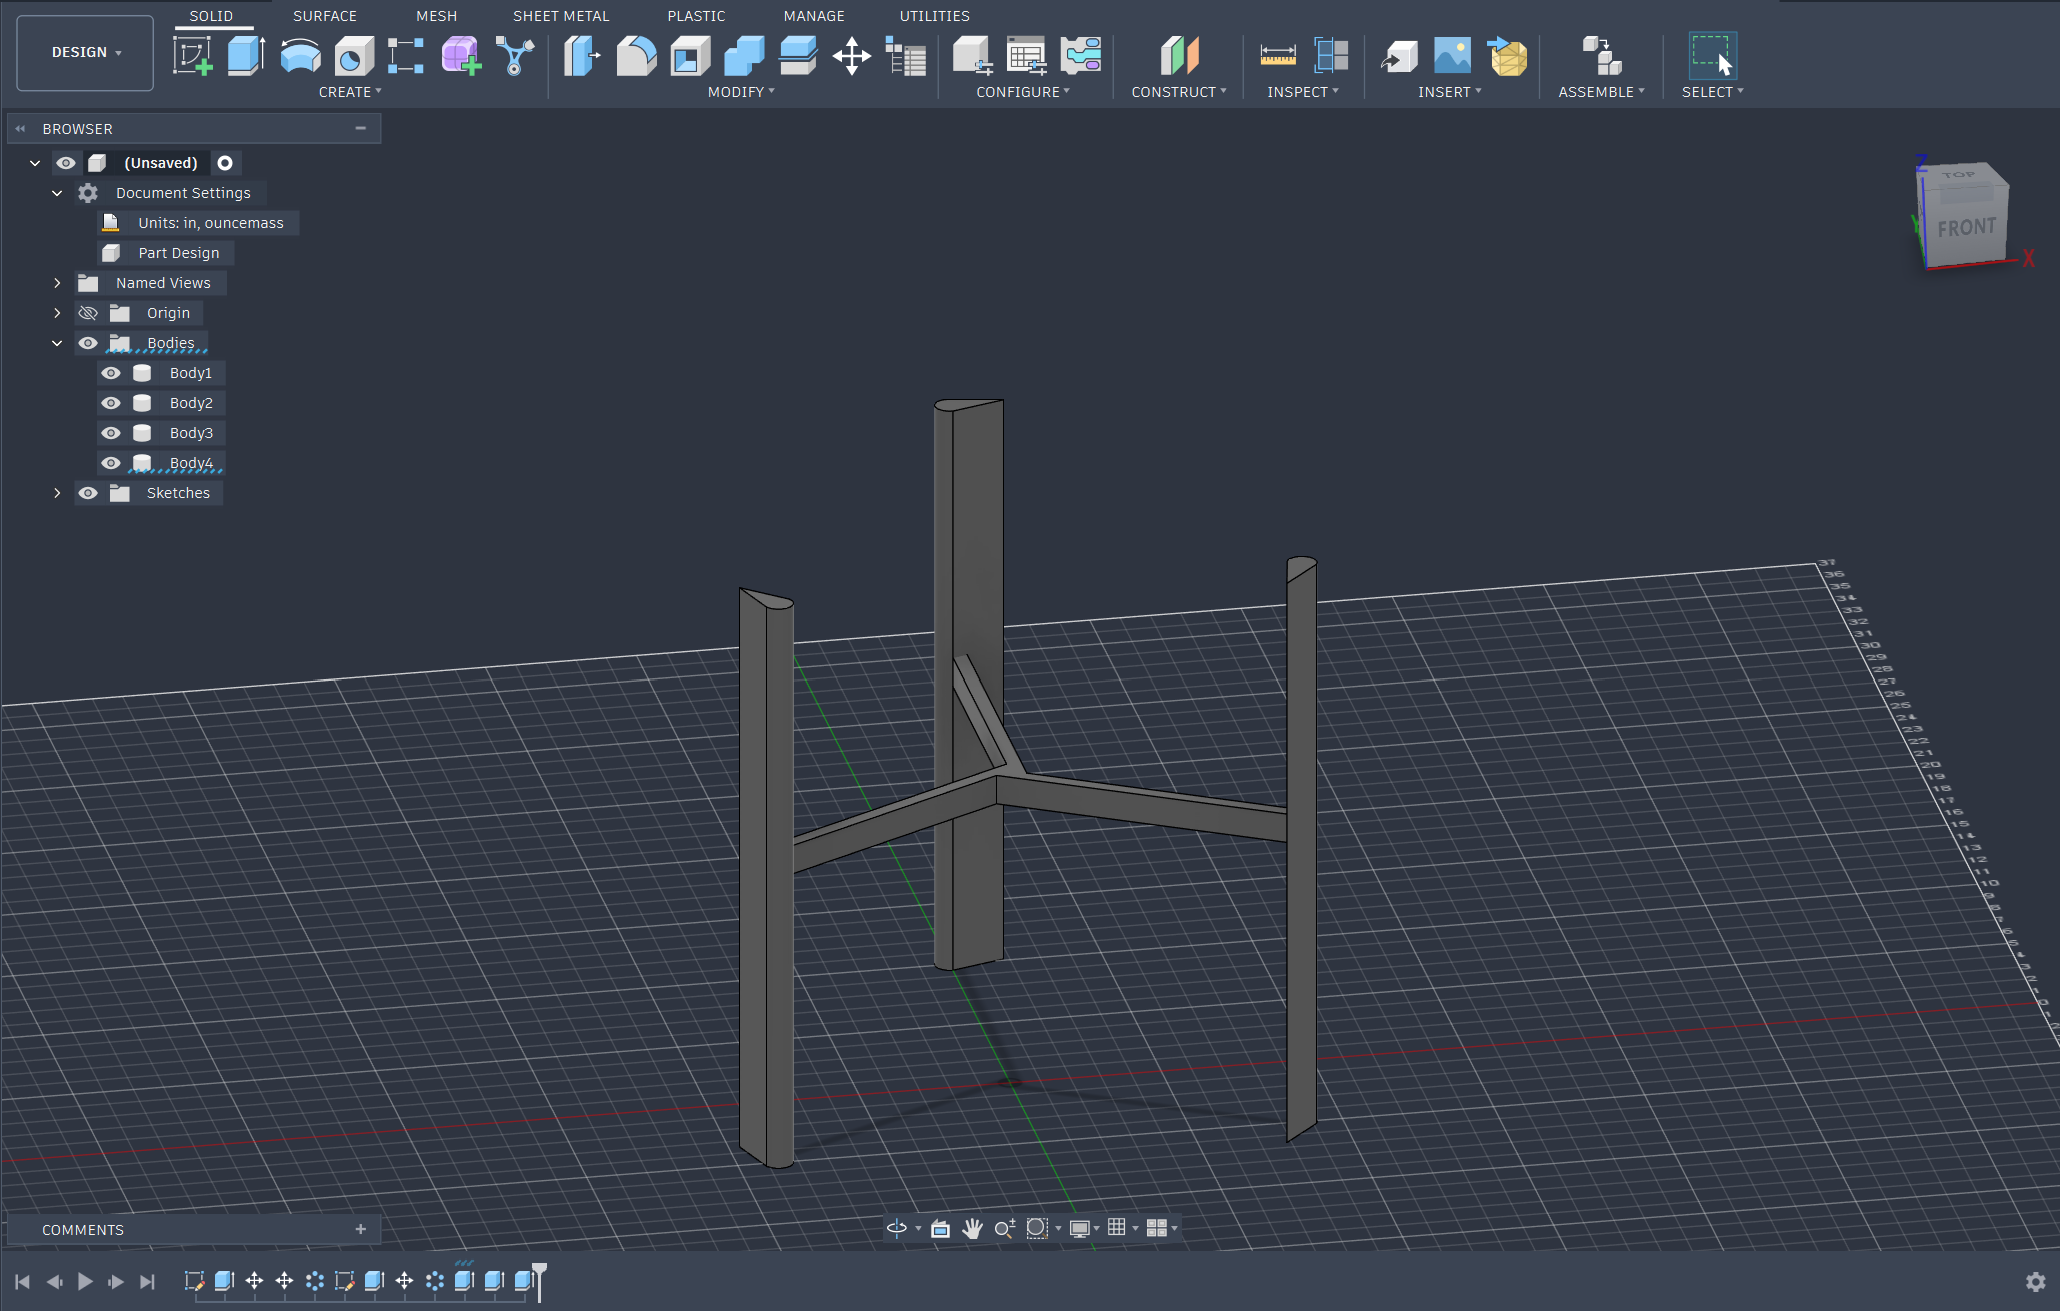Select the Shell tool
Image resolution: width=2060 pixels, height=1311 pixels.
(x=690, y=55)
